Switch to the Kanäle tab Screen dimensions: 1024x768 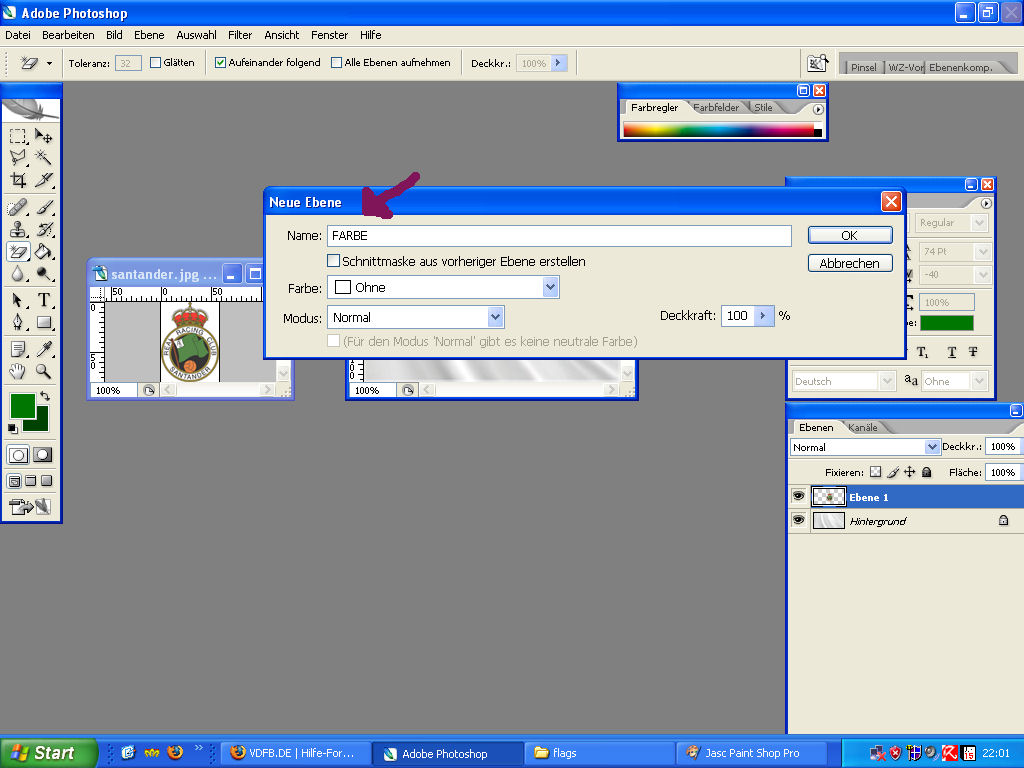pos(862,428)
